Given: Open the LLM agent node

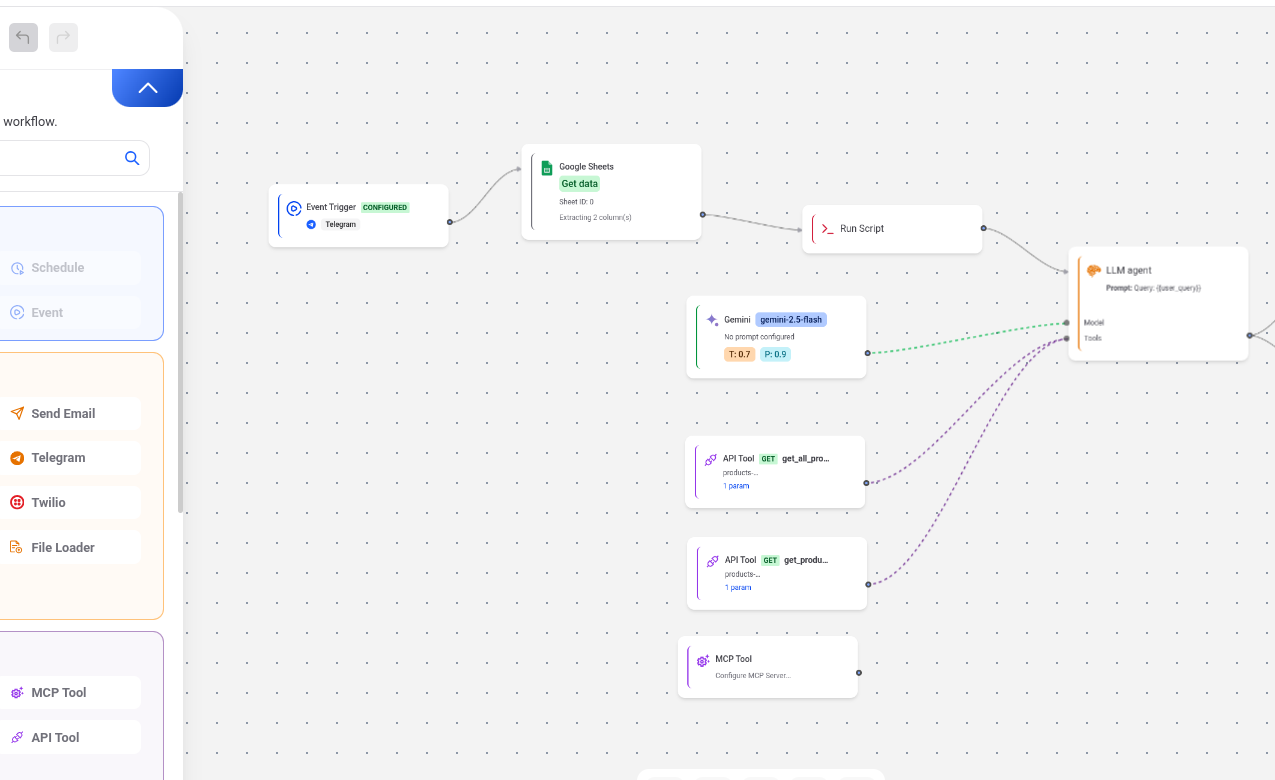Looking at the screenshot, I should 1157,303.
